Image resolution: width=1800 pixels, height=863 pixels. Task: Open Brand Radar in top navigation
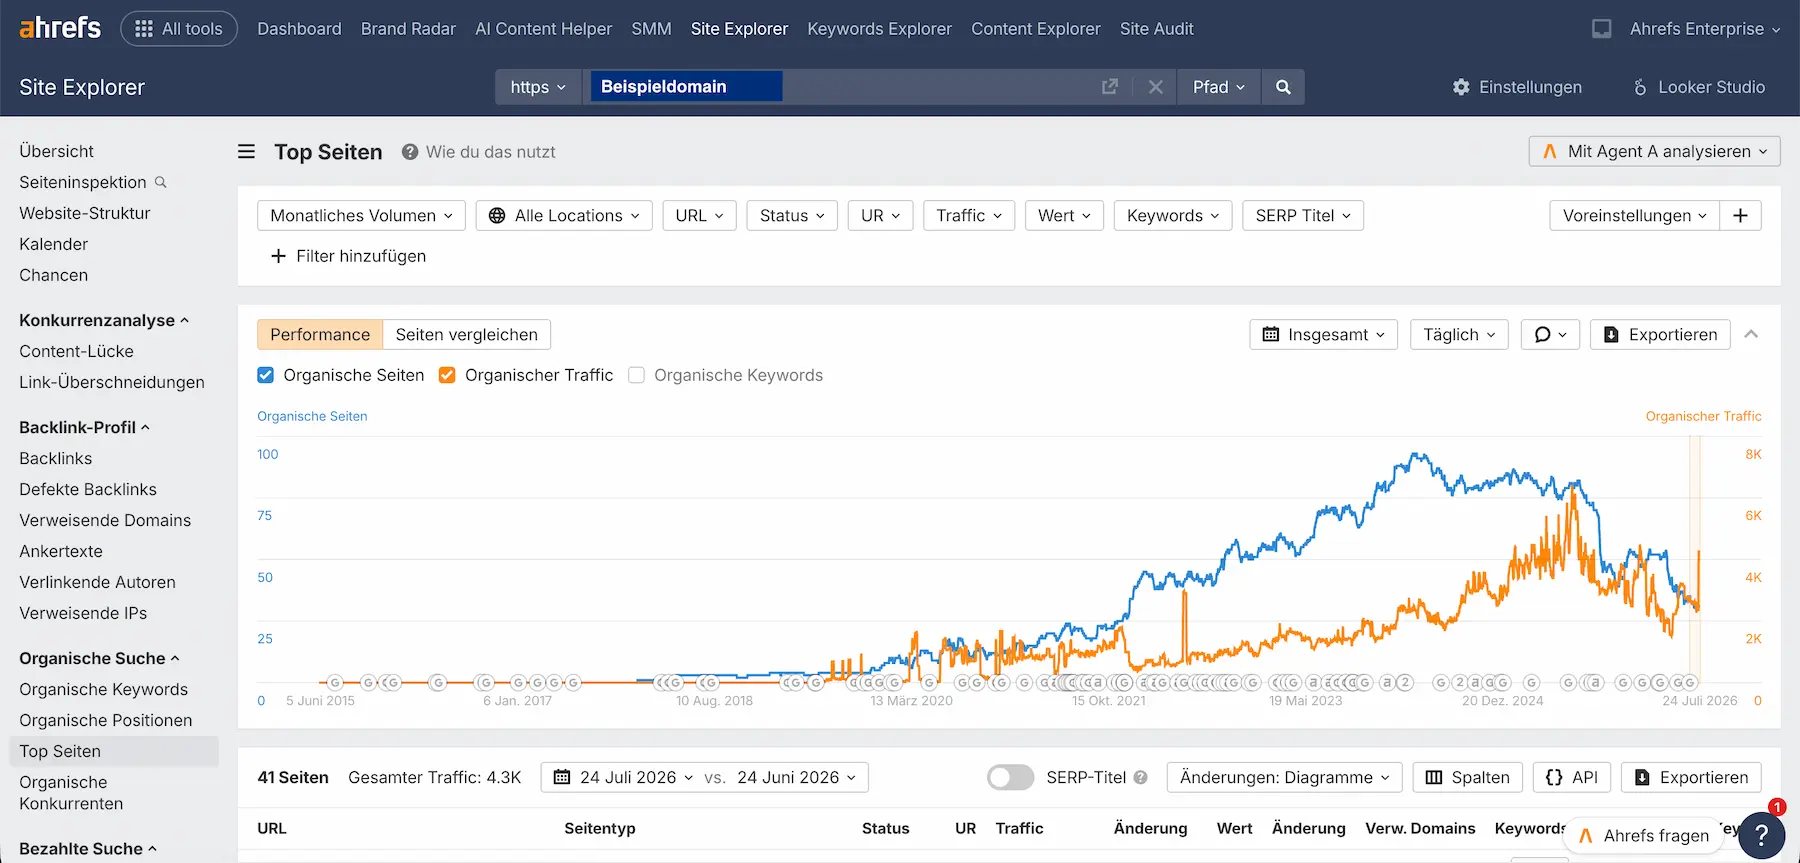pos(408,29)
